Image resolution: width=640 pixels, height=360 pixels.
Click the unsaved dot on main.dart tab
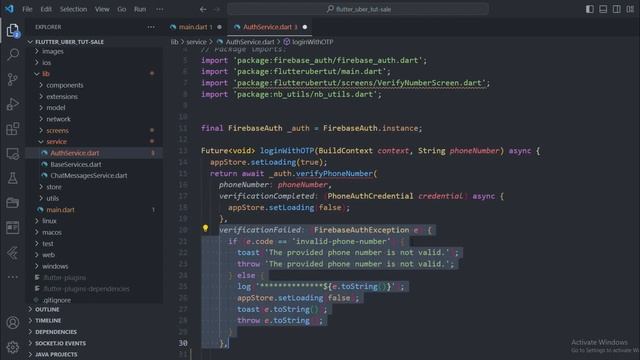click(x=219, y=27)
